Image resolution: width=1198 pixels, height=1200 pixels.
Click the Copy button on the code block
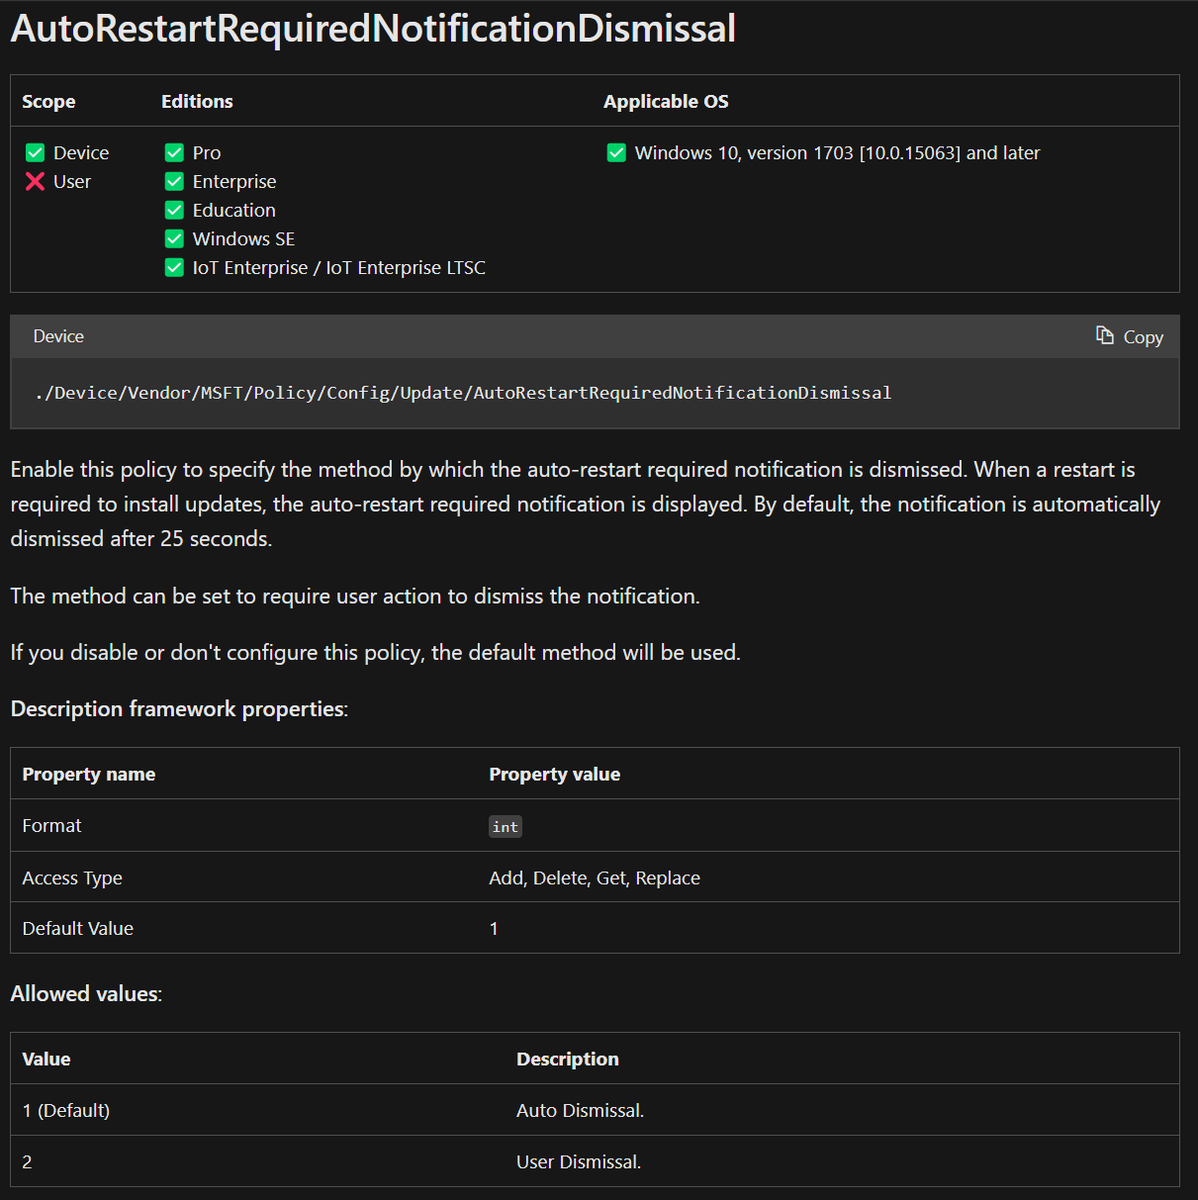point(1129,337)
